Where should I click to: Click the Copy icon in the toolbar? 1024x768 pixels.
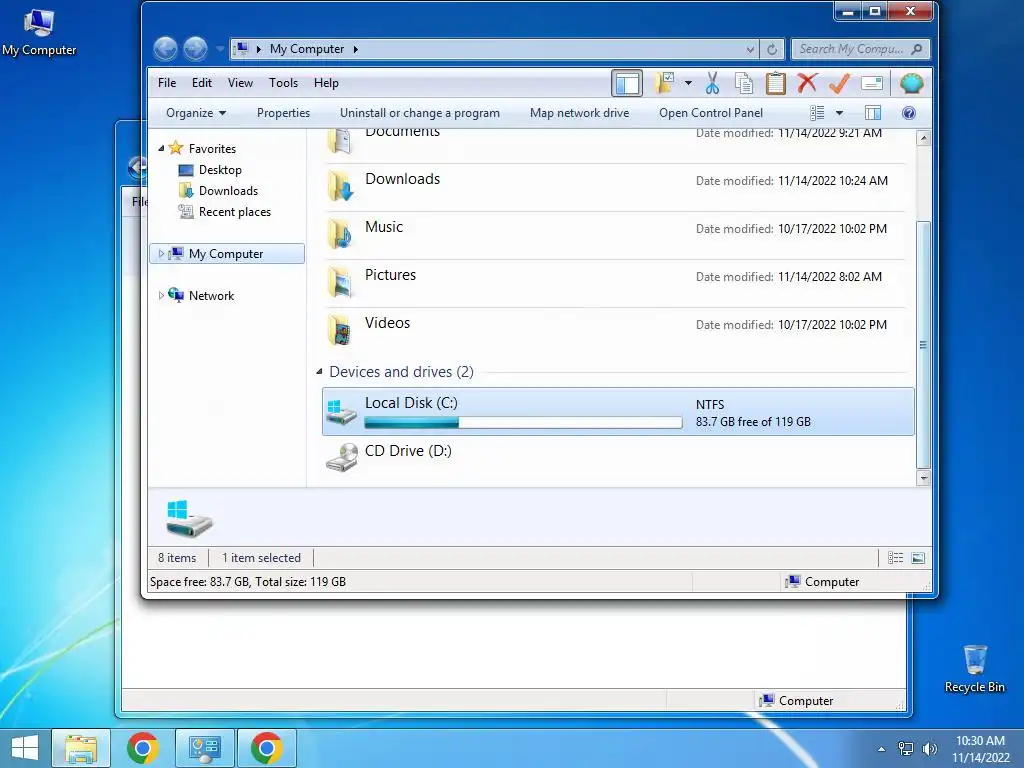coord(744,83)
